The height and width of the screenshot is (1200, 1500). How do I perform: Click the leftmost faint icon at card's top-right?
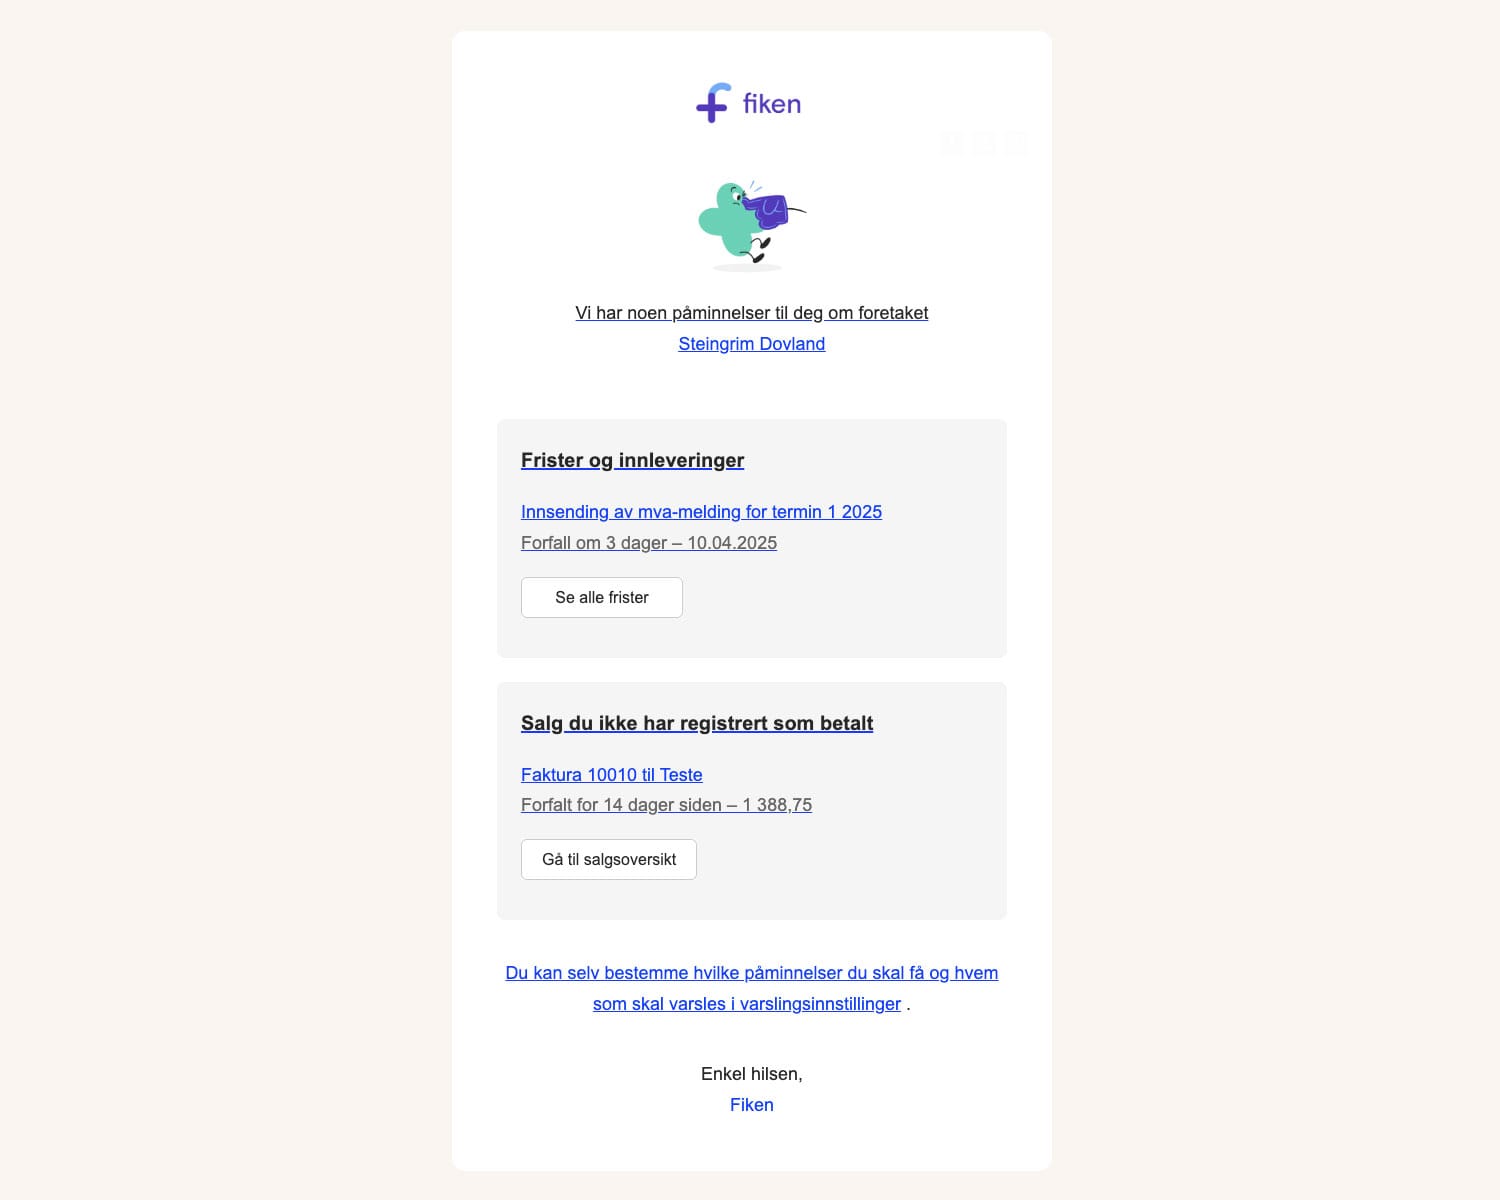pos(952,144)
